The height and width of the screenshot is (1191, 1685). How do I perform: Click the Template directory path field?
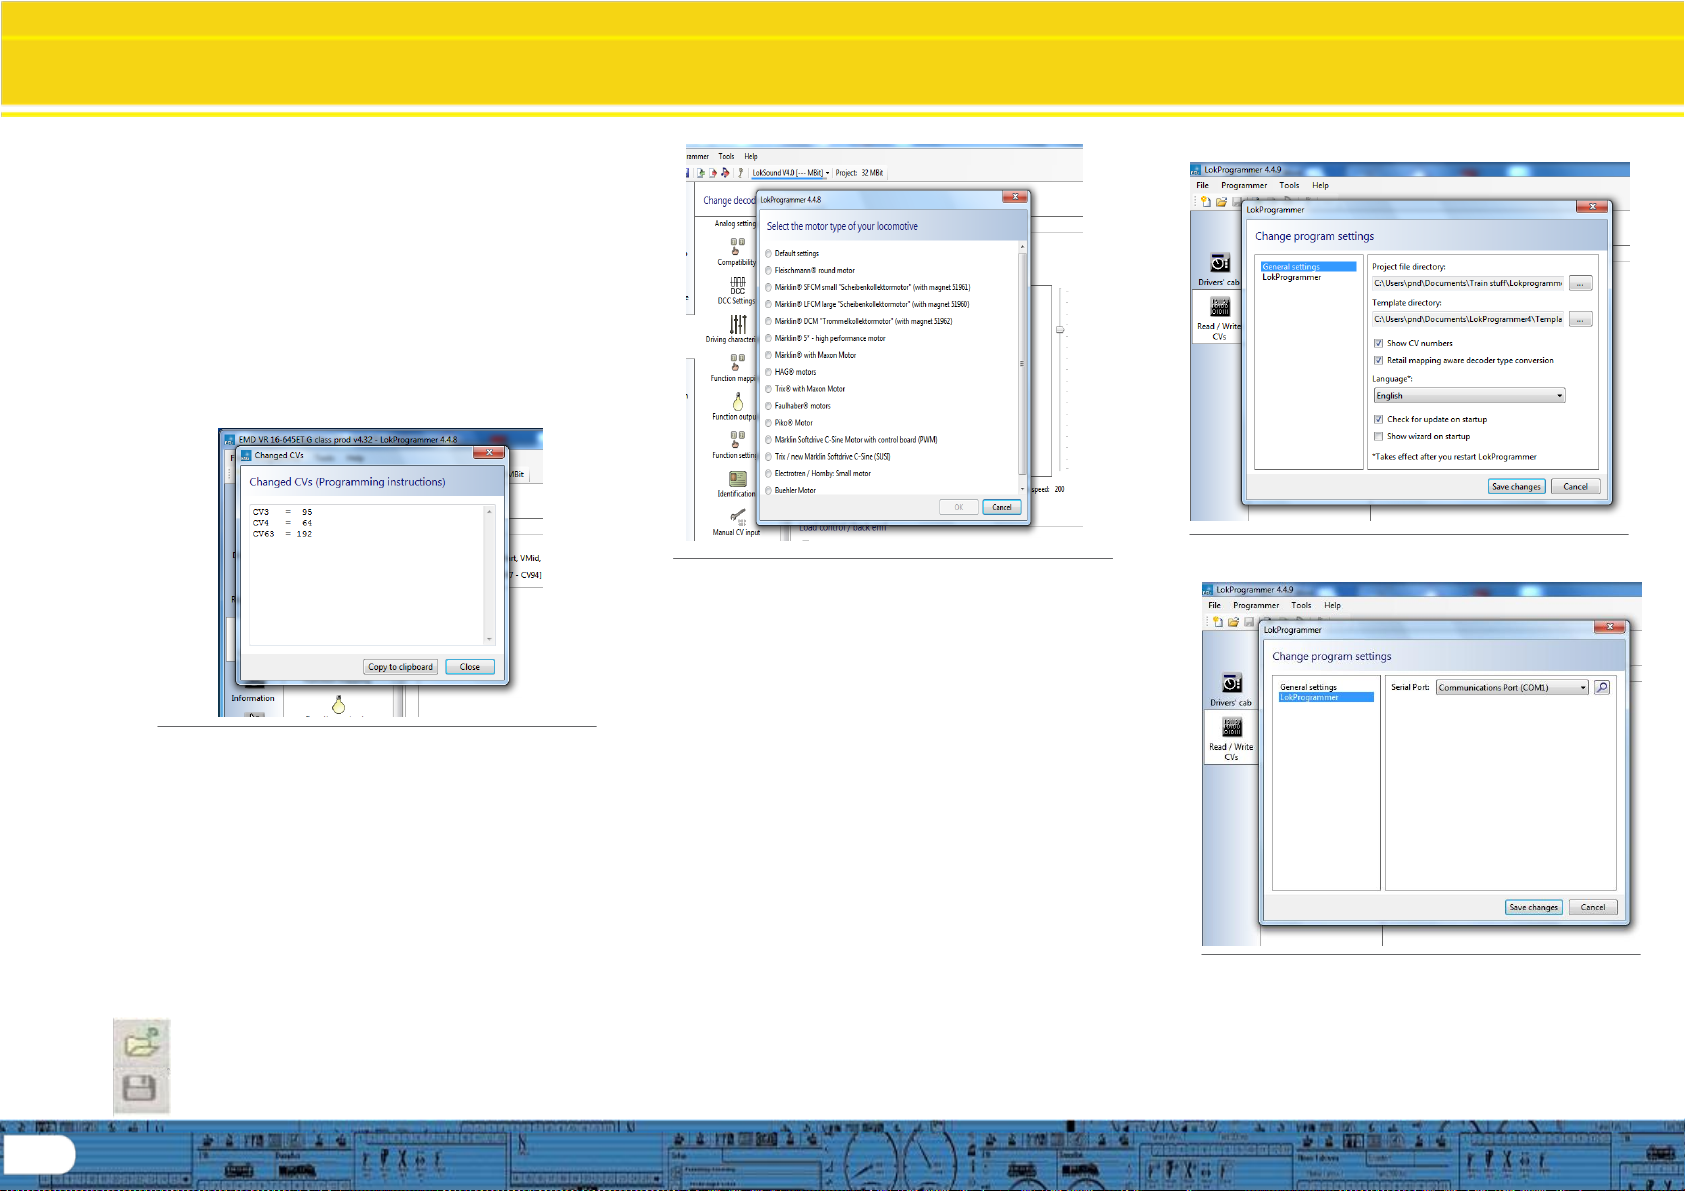click(1468, 320)
